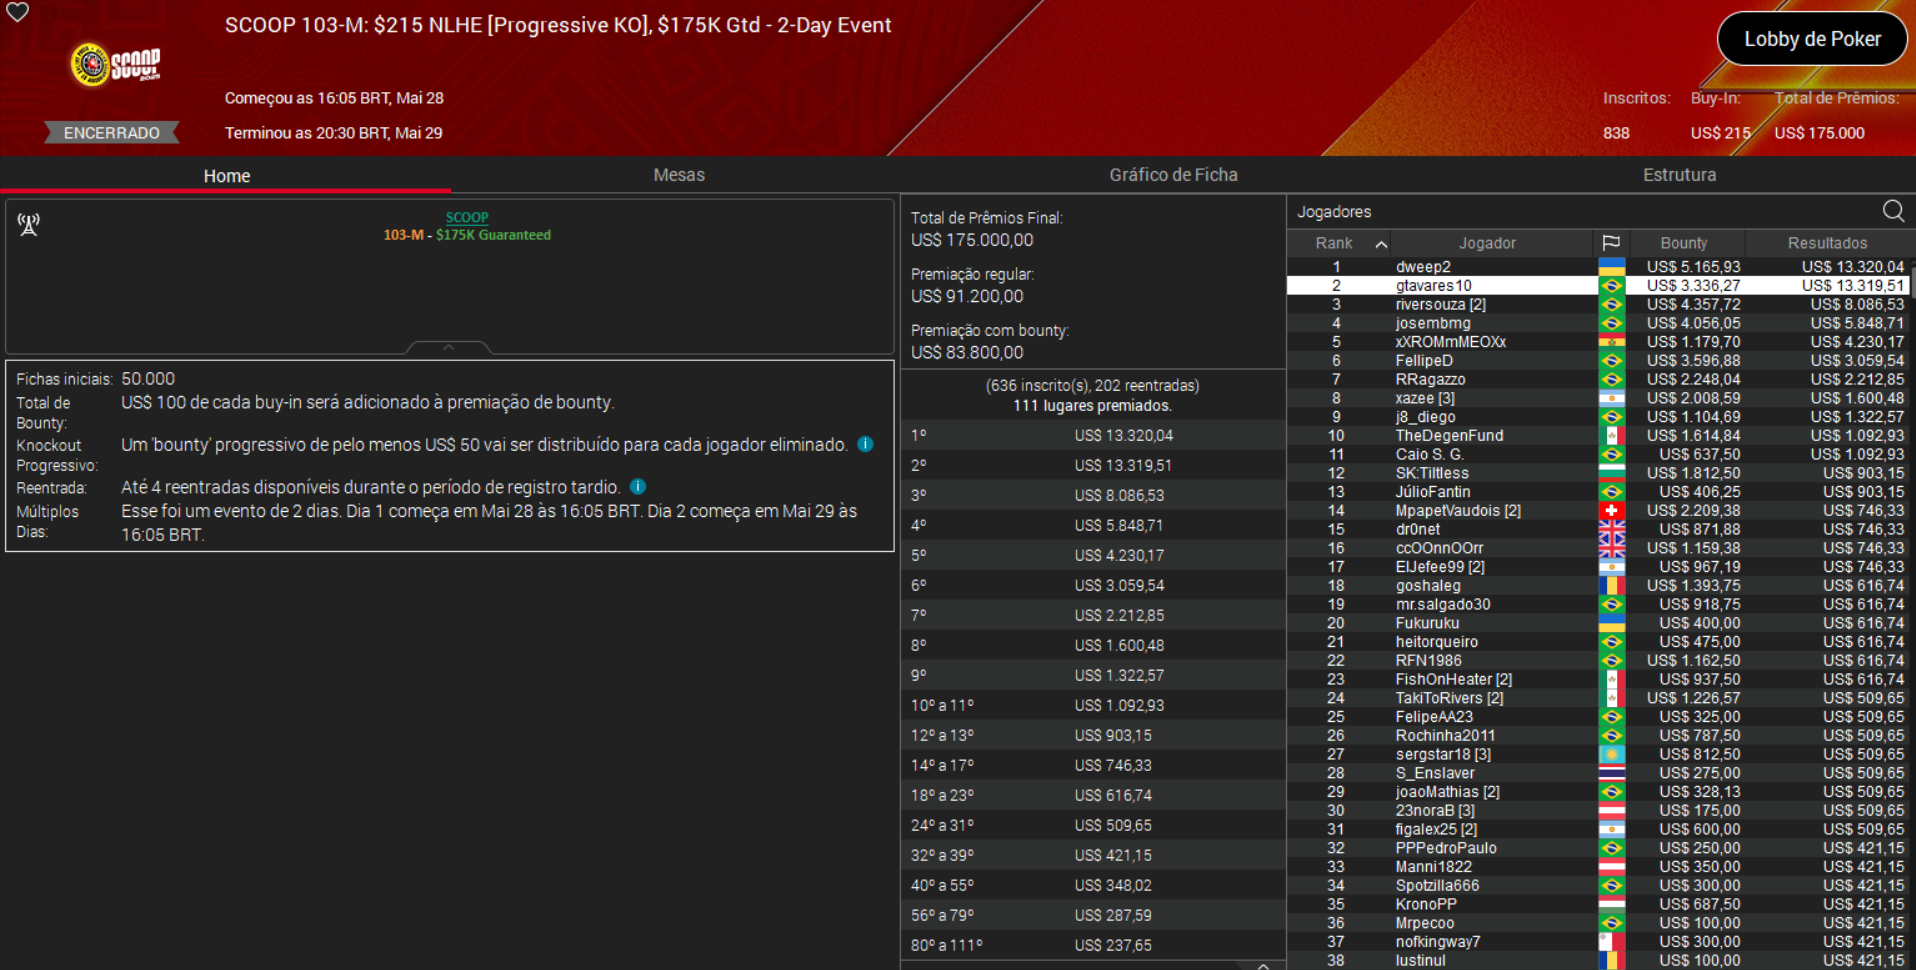
Task: Collapse the tournament banner panel chevron
Action: (448, 347)
